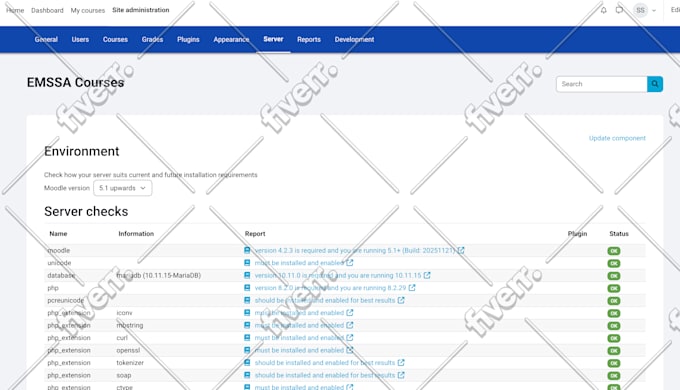680x390 pixels.
Task: Click external-link icon in tokenizer row
Action: coord(401,363)
